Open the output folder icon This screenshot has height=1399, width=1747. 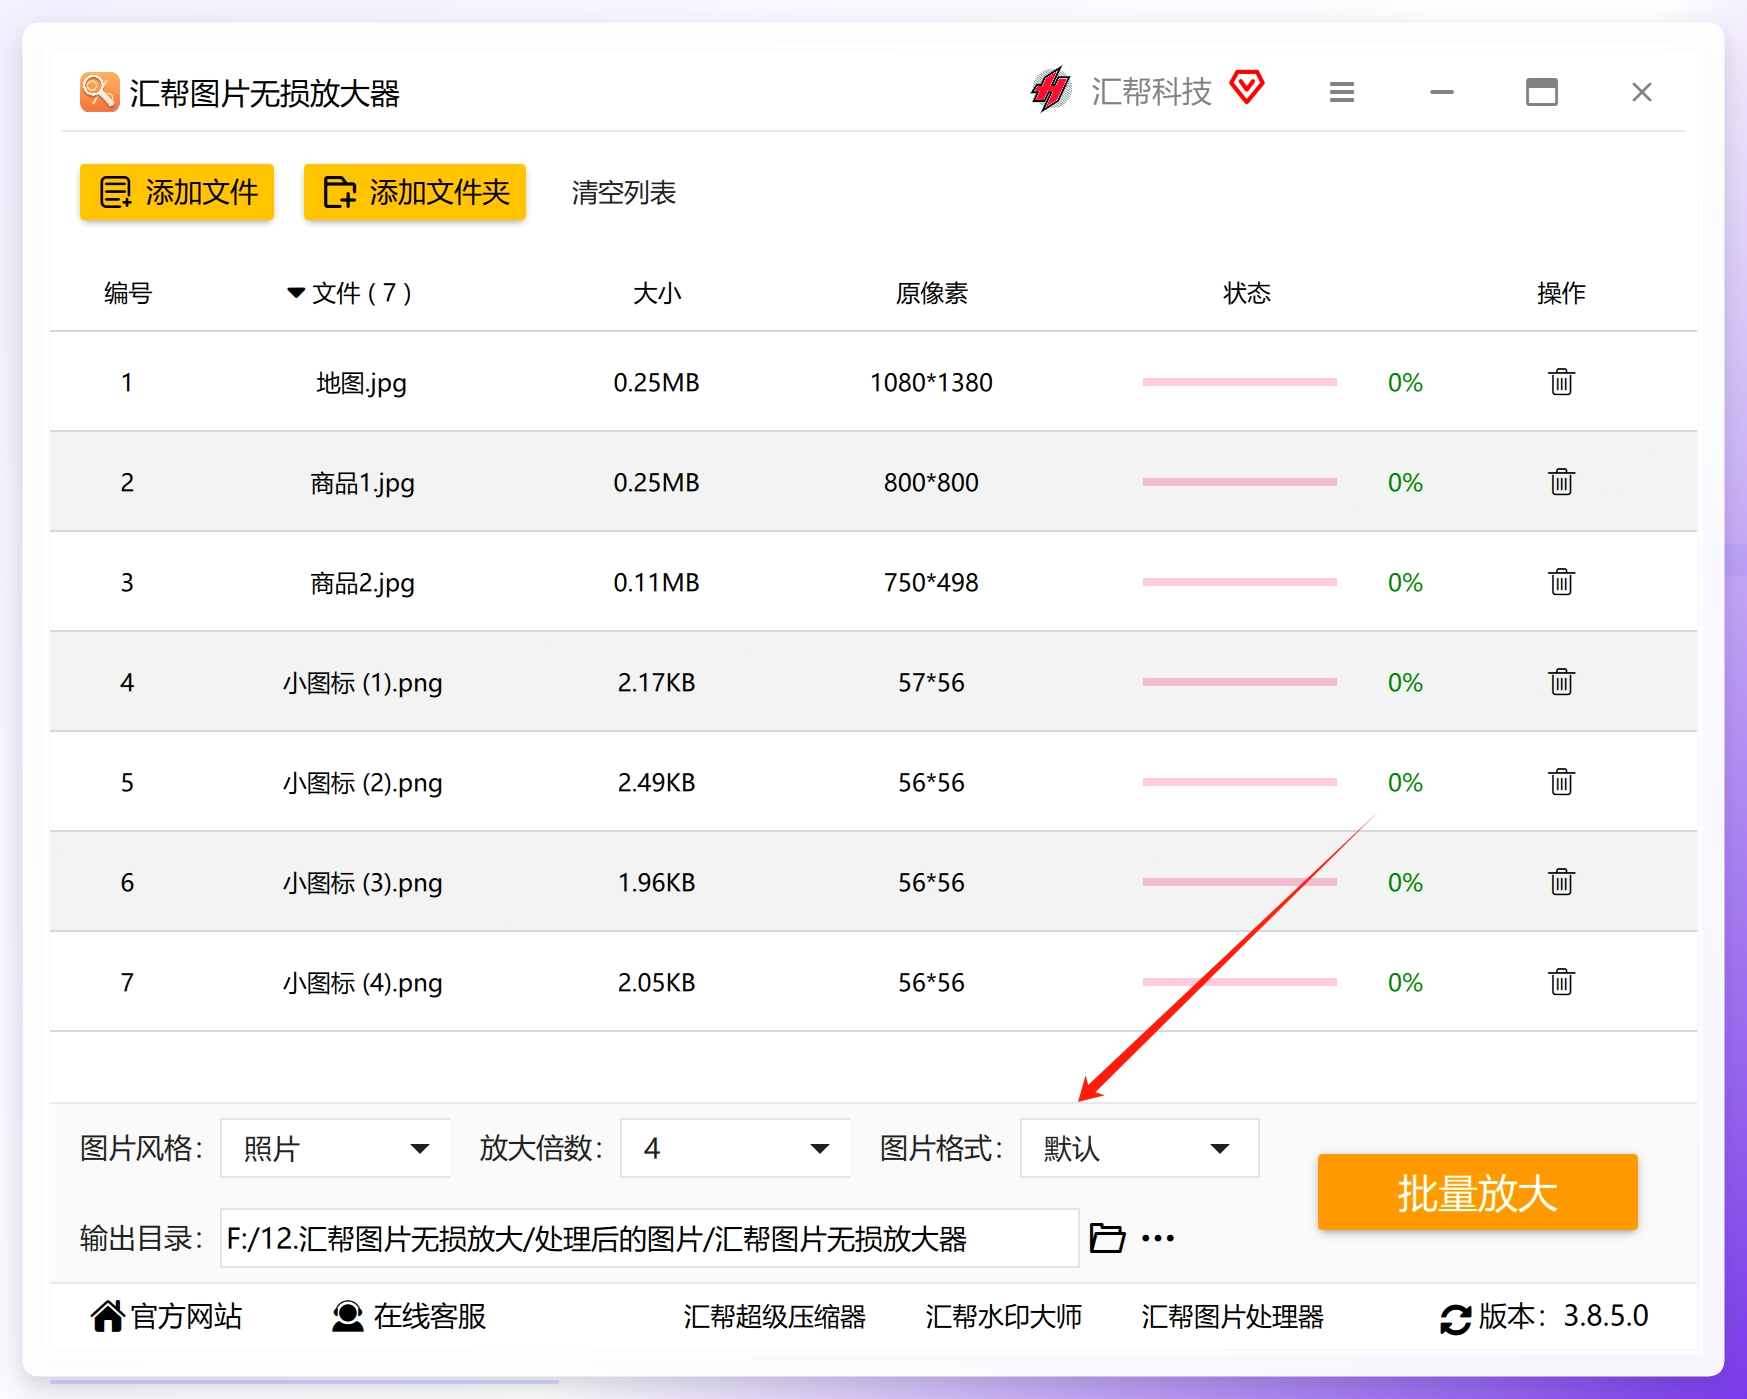(x=1107, y=1238)
